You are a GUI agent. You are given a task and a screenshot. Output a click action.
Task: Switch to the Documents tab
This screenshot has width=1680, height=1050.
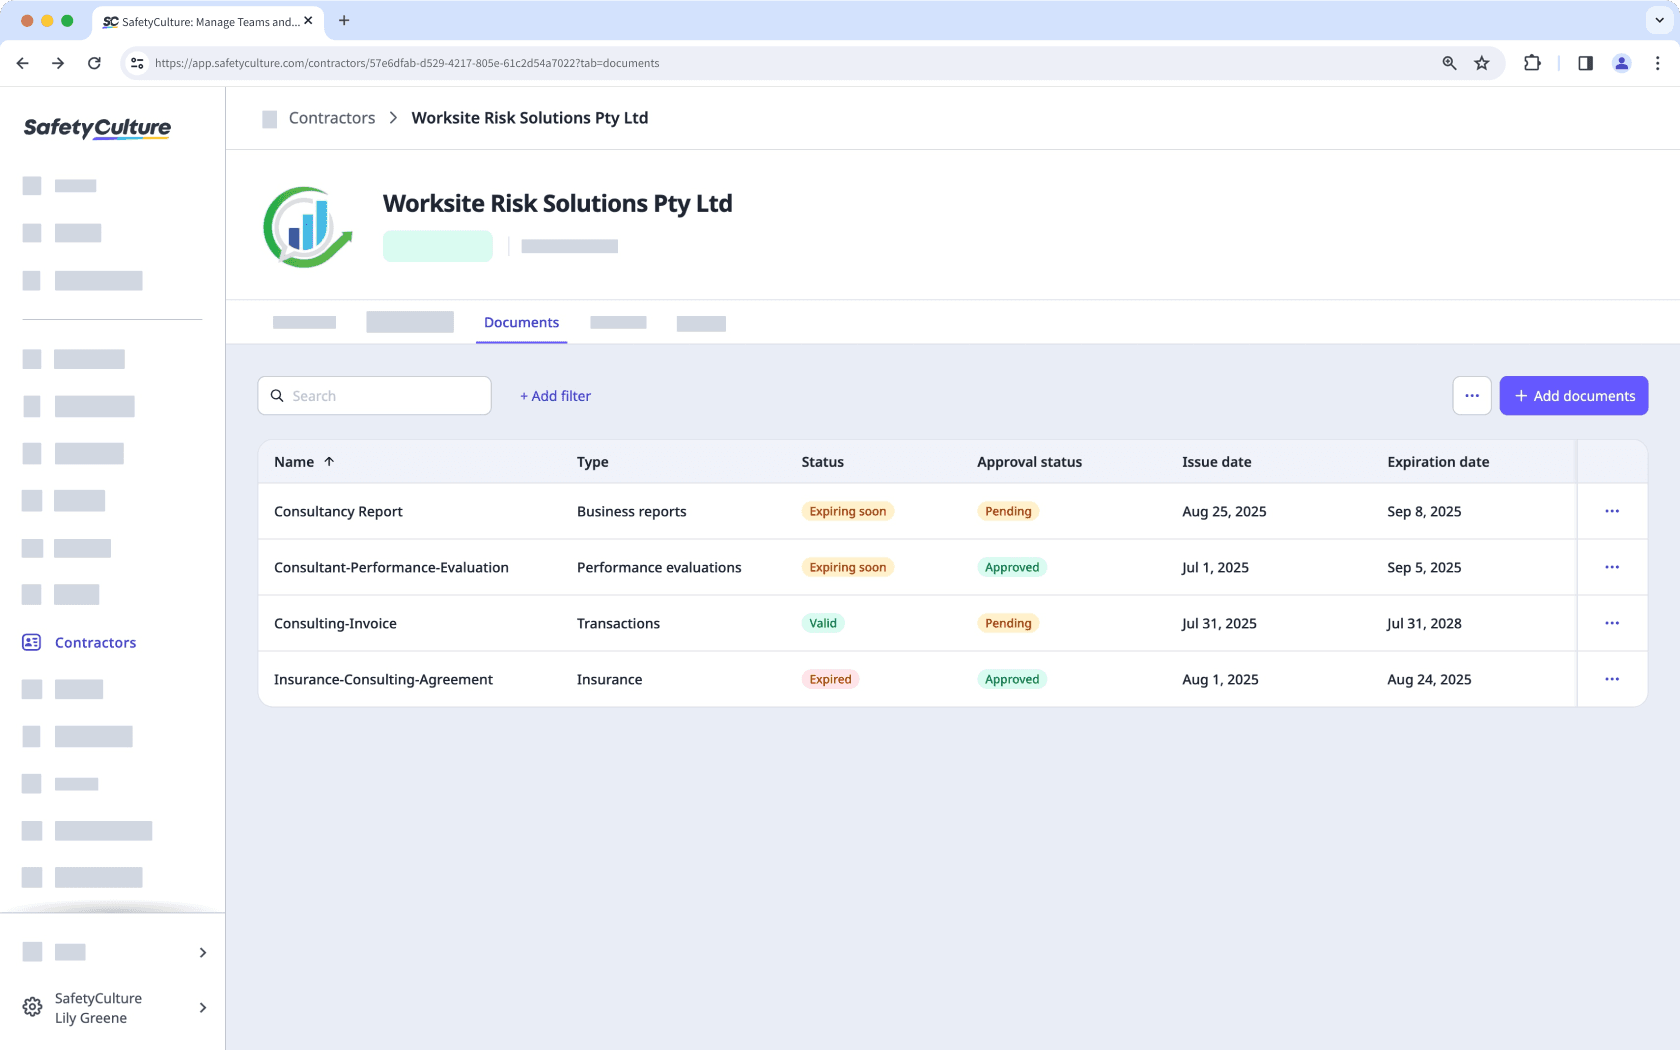[x=521, y=322]
